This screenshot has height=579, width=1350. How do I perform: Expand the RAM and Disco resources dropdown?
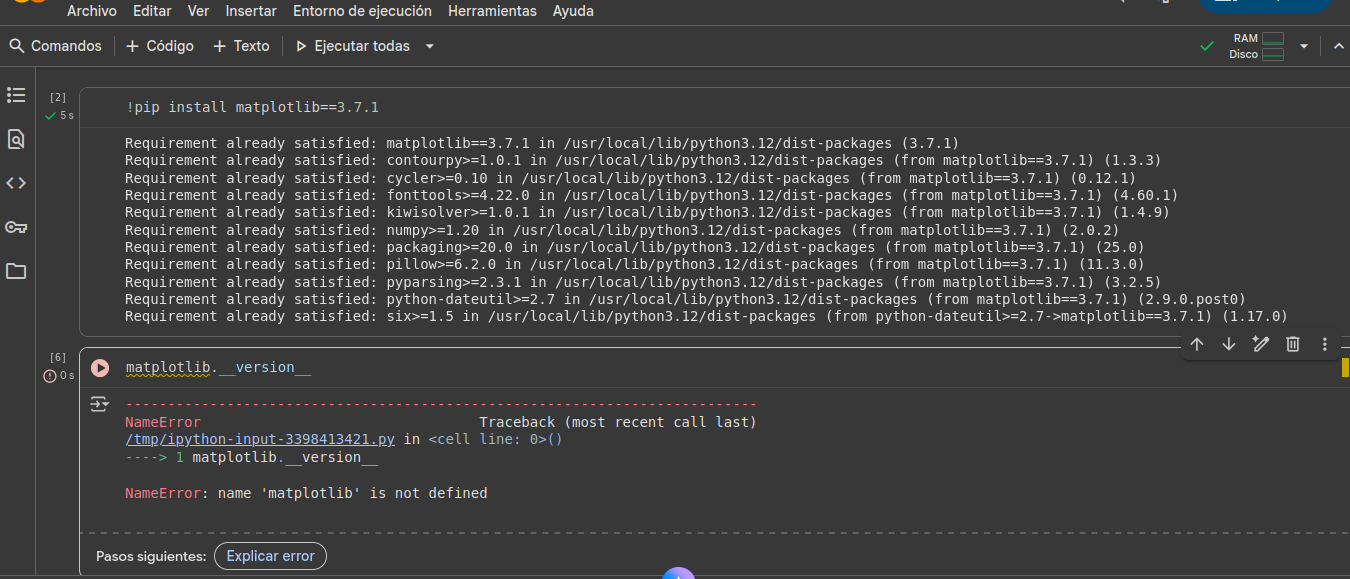[1304, 46]
